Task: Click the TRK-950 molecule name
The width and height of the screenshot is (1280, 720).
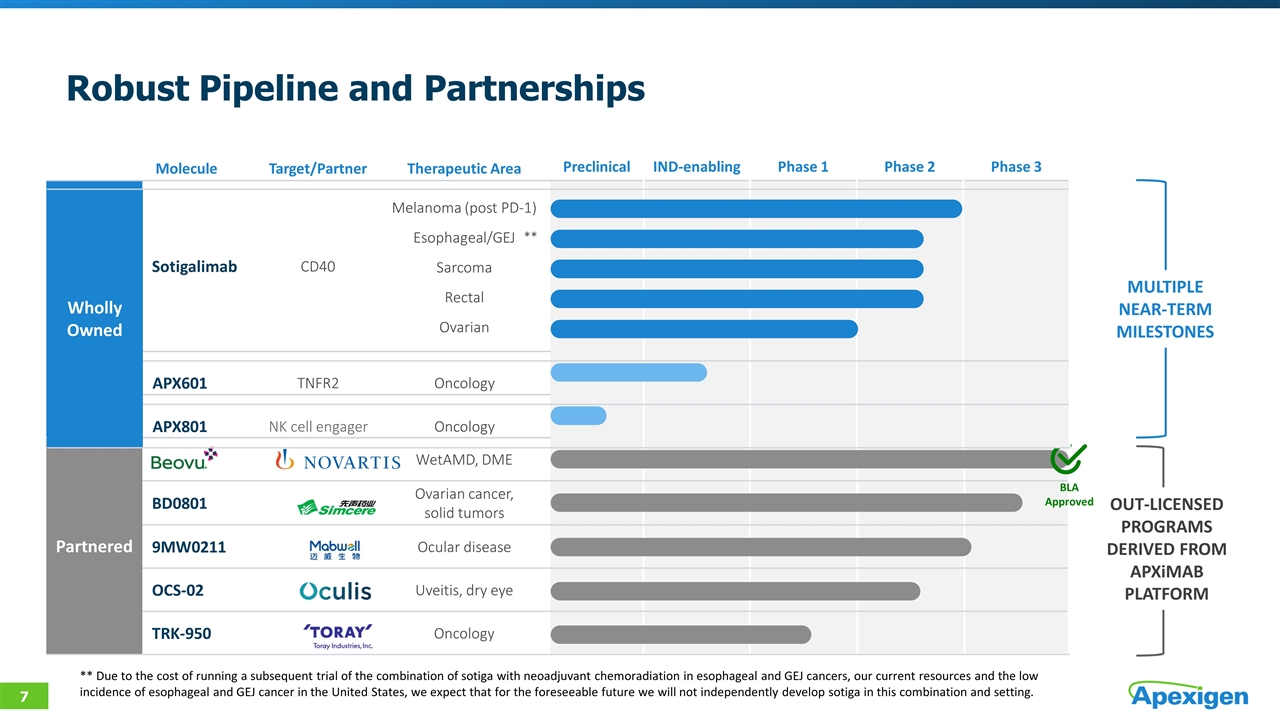Action: tap(181, 634)
